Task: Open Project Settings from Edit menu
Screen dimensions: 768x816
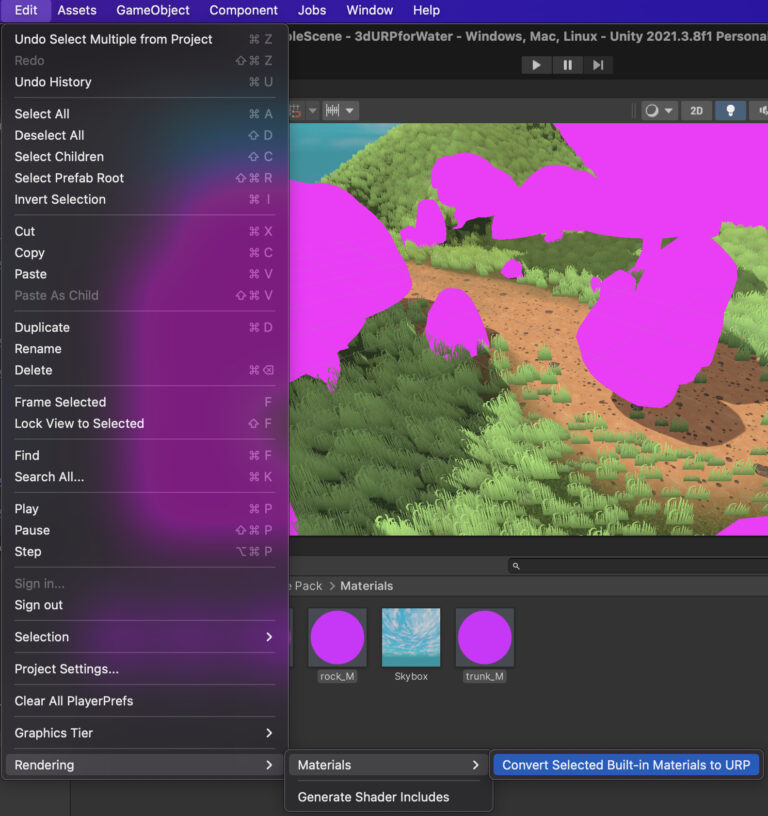Action: (x=66, y=669)
